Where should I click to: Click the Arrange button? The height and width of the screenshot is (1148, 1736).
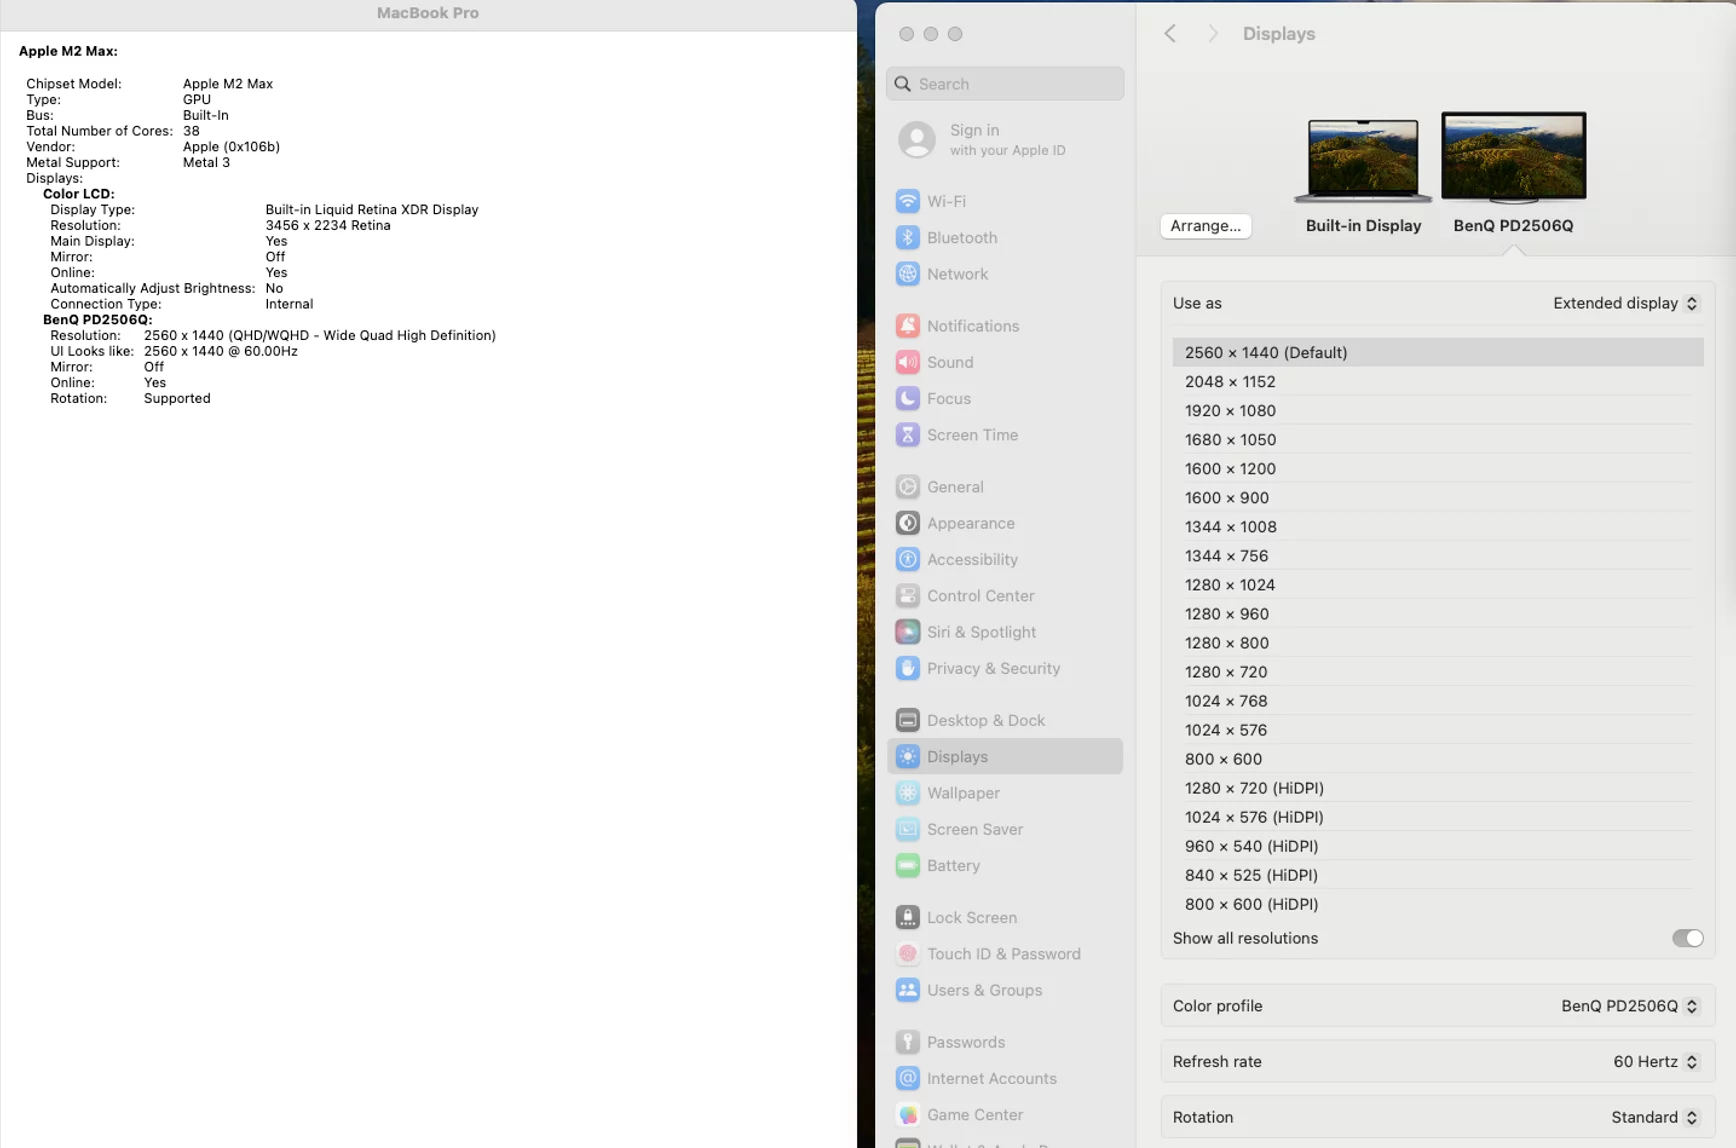(x=1205, y=226)
